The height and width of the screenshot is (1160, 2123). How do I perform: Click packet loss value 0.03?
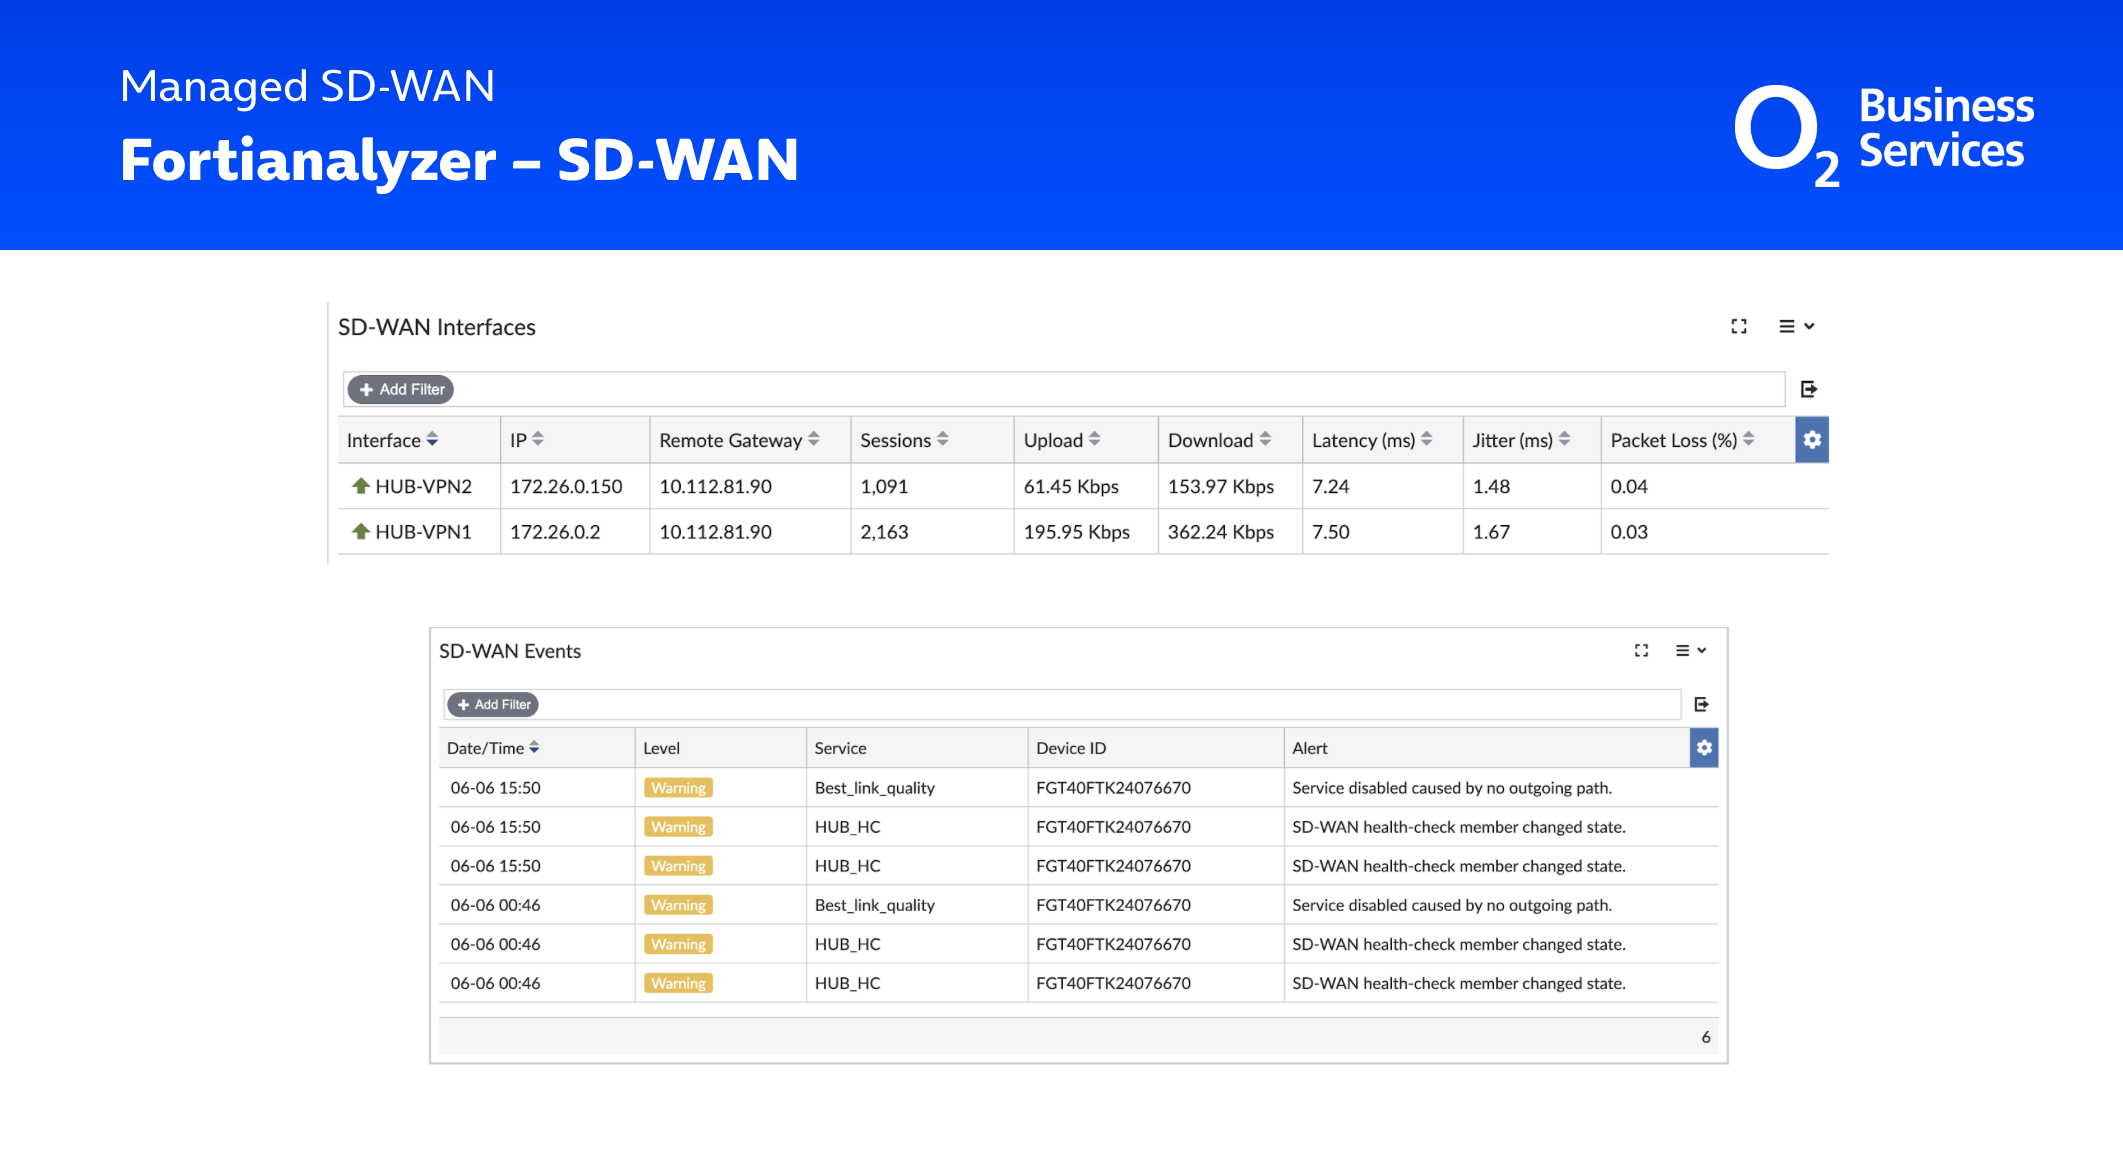(x=1629, y=532)
